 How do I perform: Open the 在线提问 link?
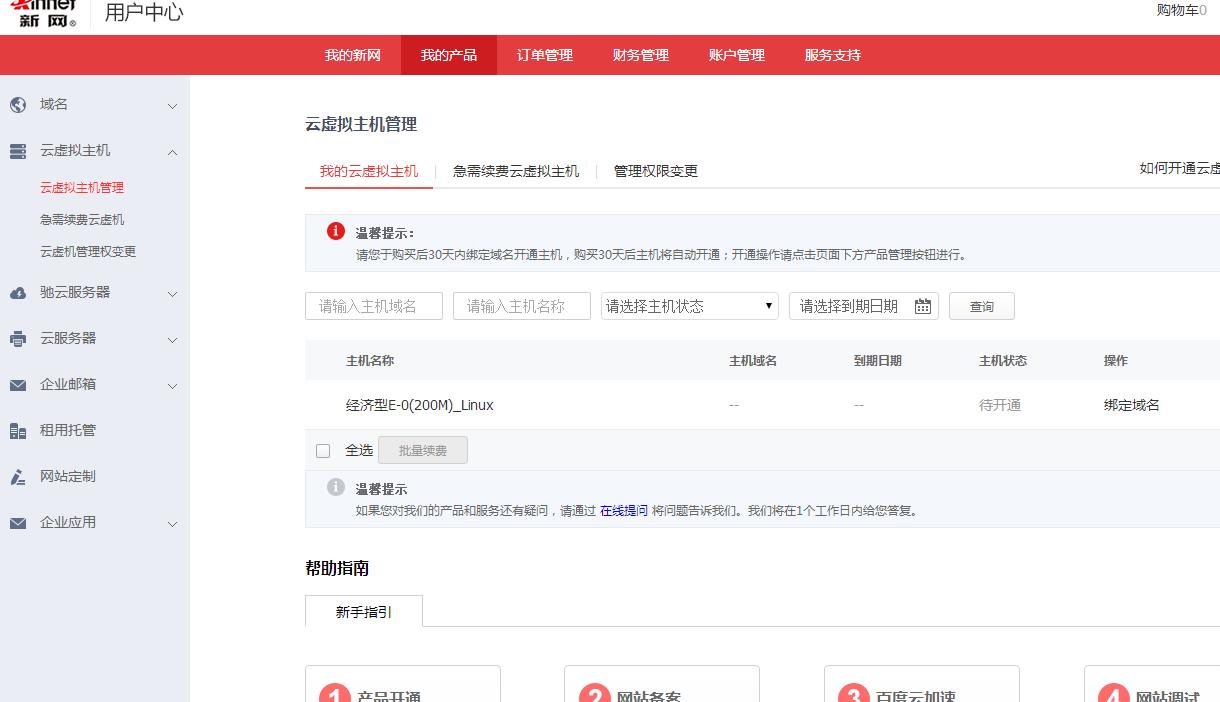coord(622,510)
